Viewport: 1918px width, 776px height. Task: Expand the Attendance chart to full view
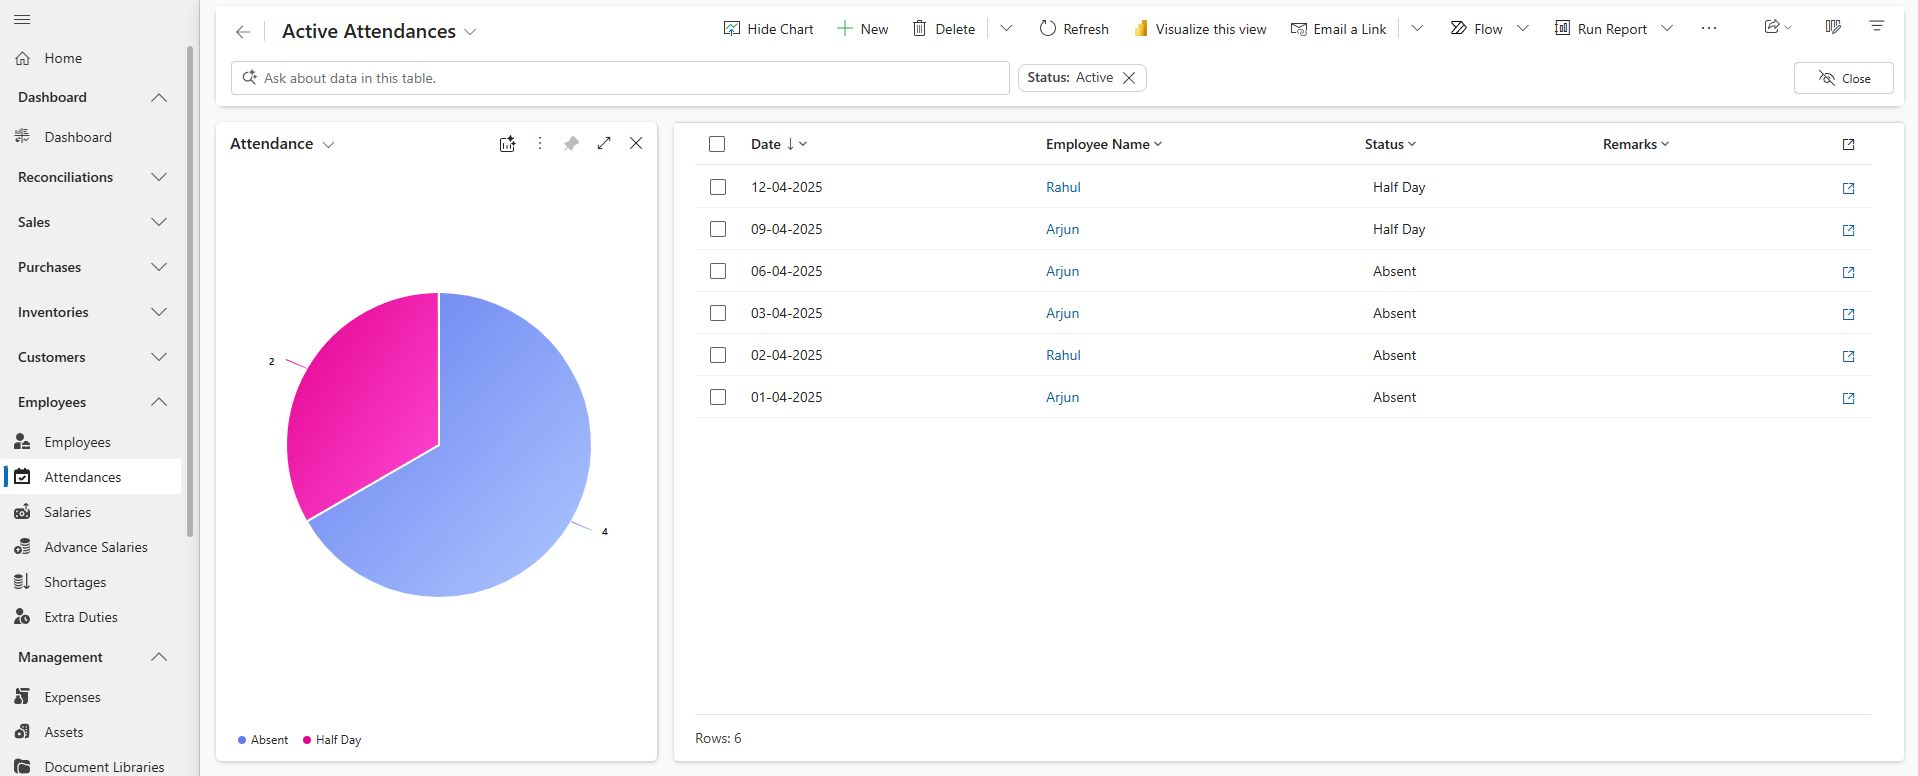(x=604, y=144)
